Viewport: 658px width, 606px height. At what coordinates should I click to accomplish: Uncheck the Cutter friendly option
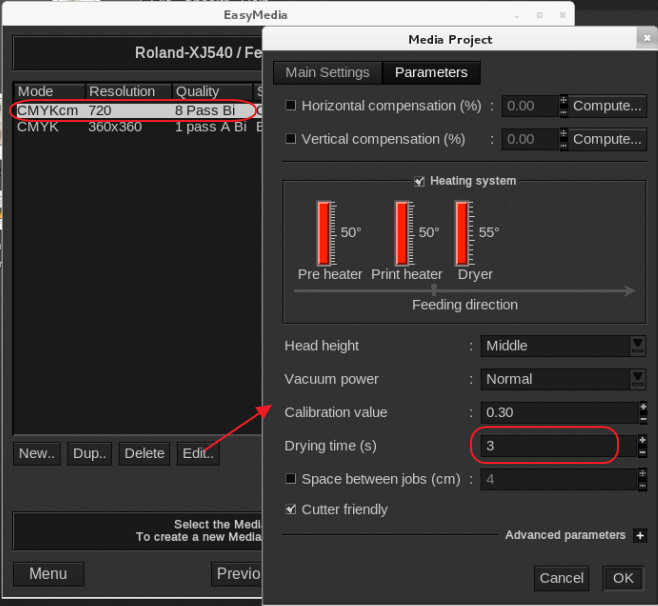click(291, 509)
